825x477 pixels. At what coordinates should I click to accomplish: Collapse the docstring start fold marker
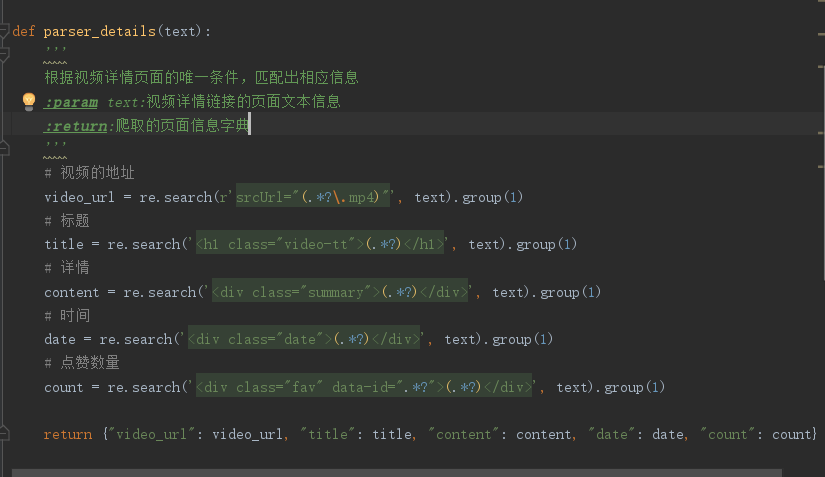pos(4,55)
